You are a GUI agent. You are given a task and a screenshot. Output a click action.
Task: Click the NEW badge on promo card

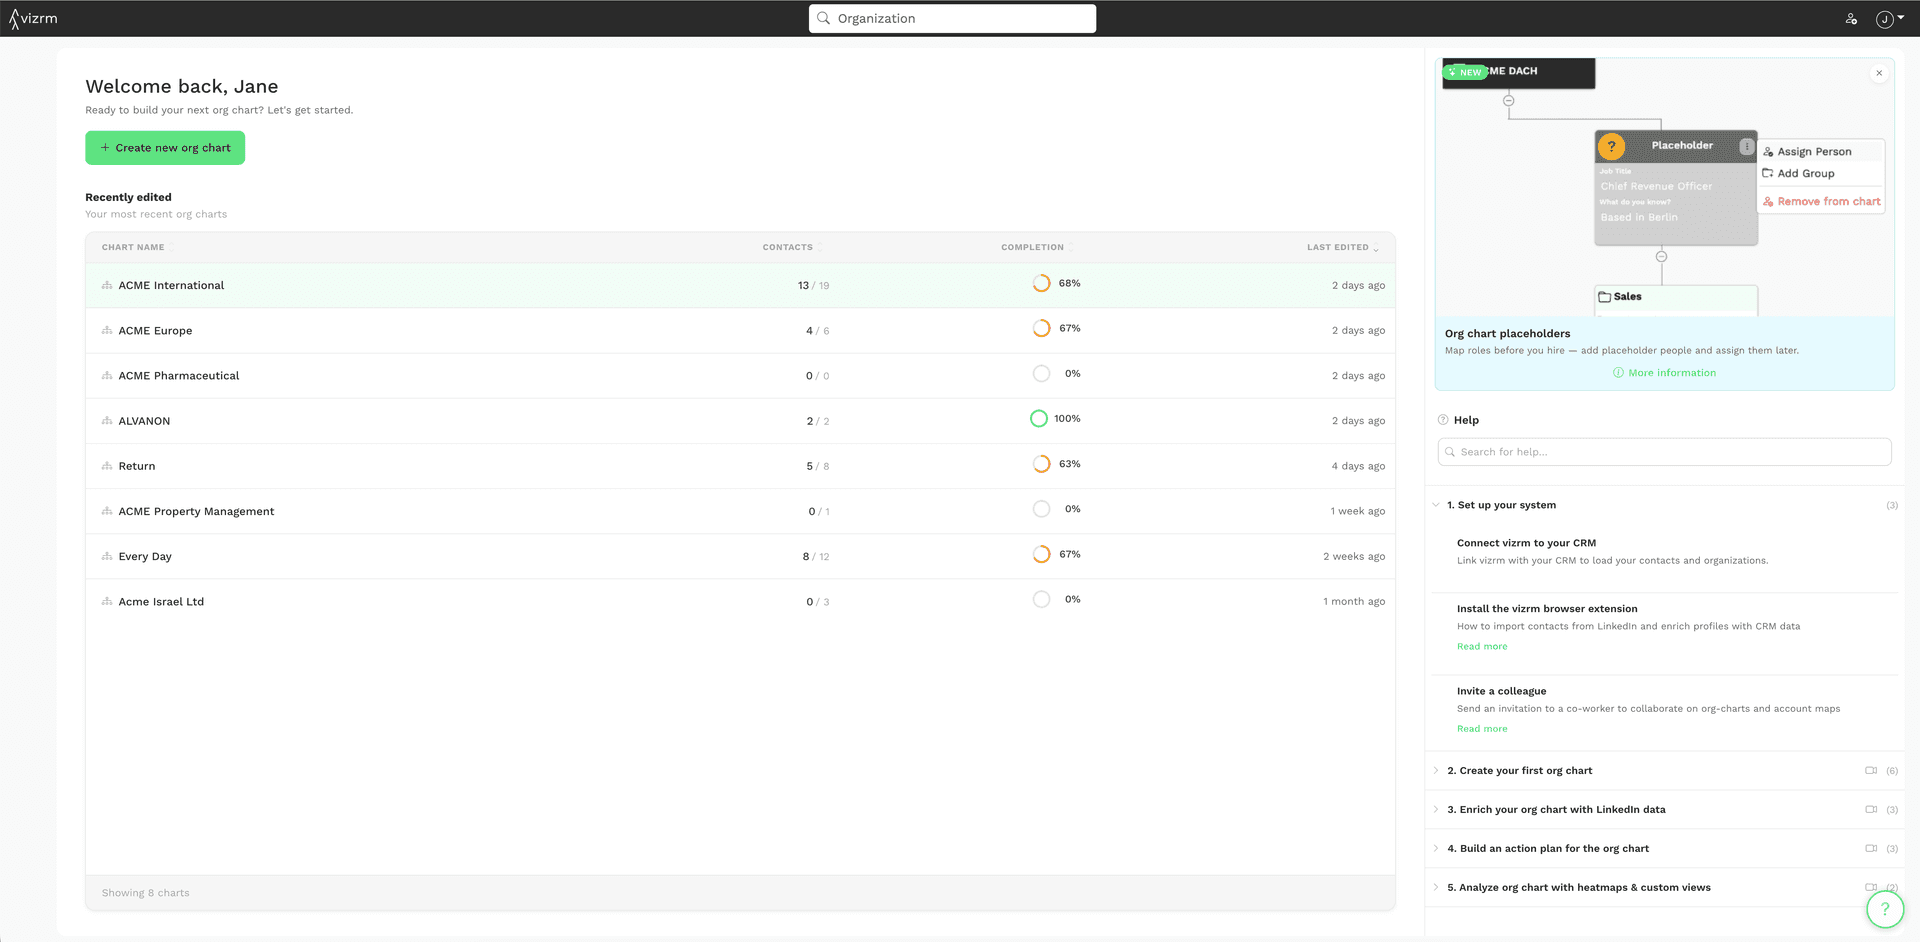(x=1465, y=72)
